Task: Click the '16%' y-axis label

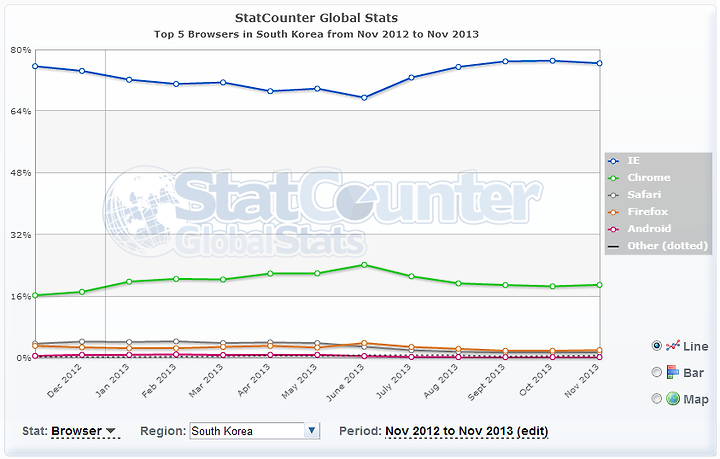Action: (21, 297)
